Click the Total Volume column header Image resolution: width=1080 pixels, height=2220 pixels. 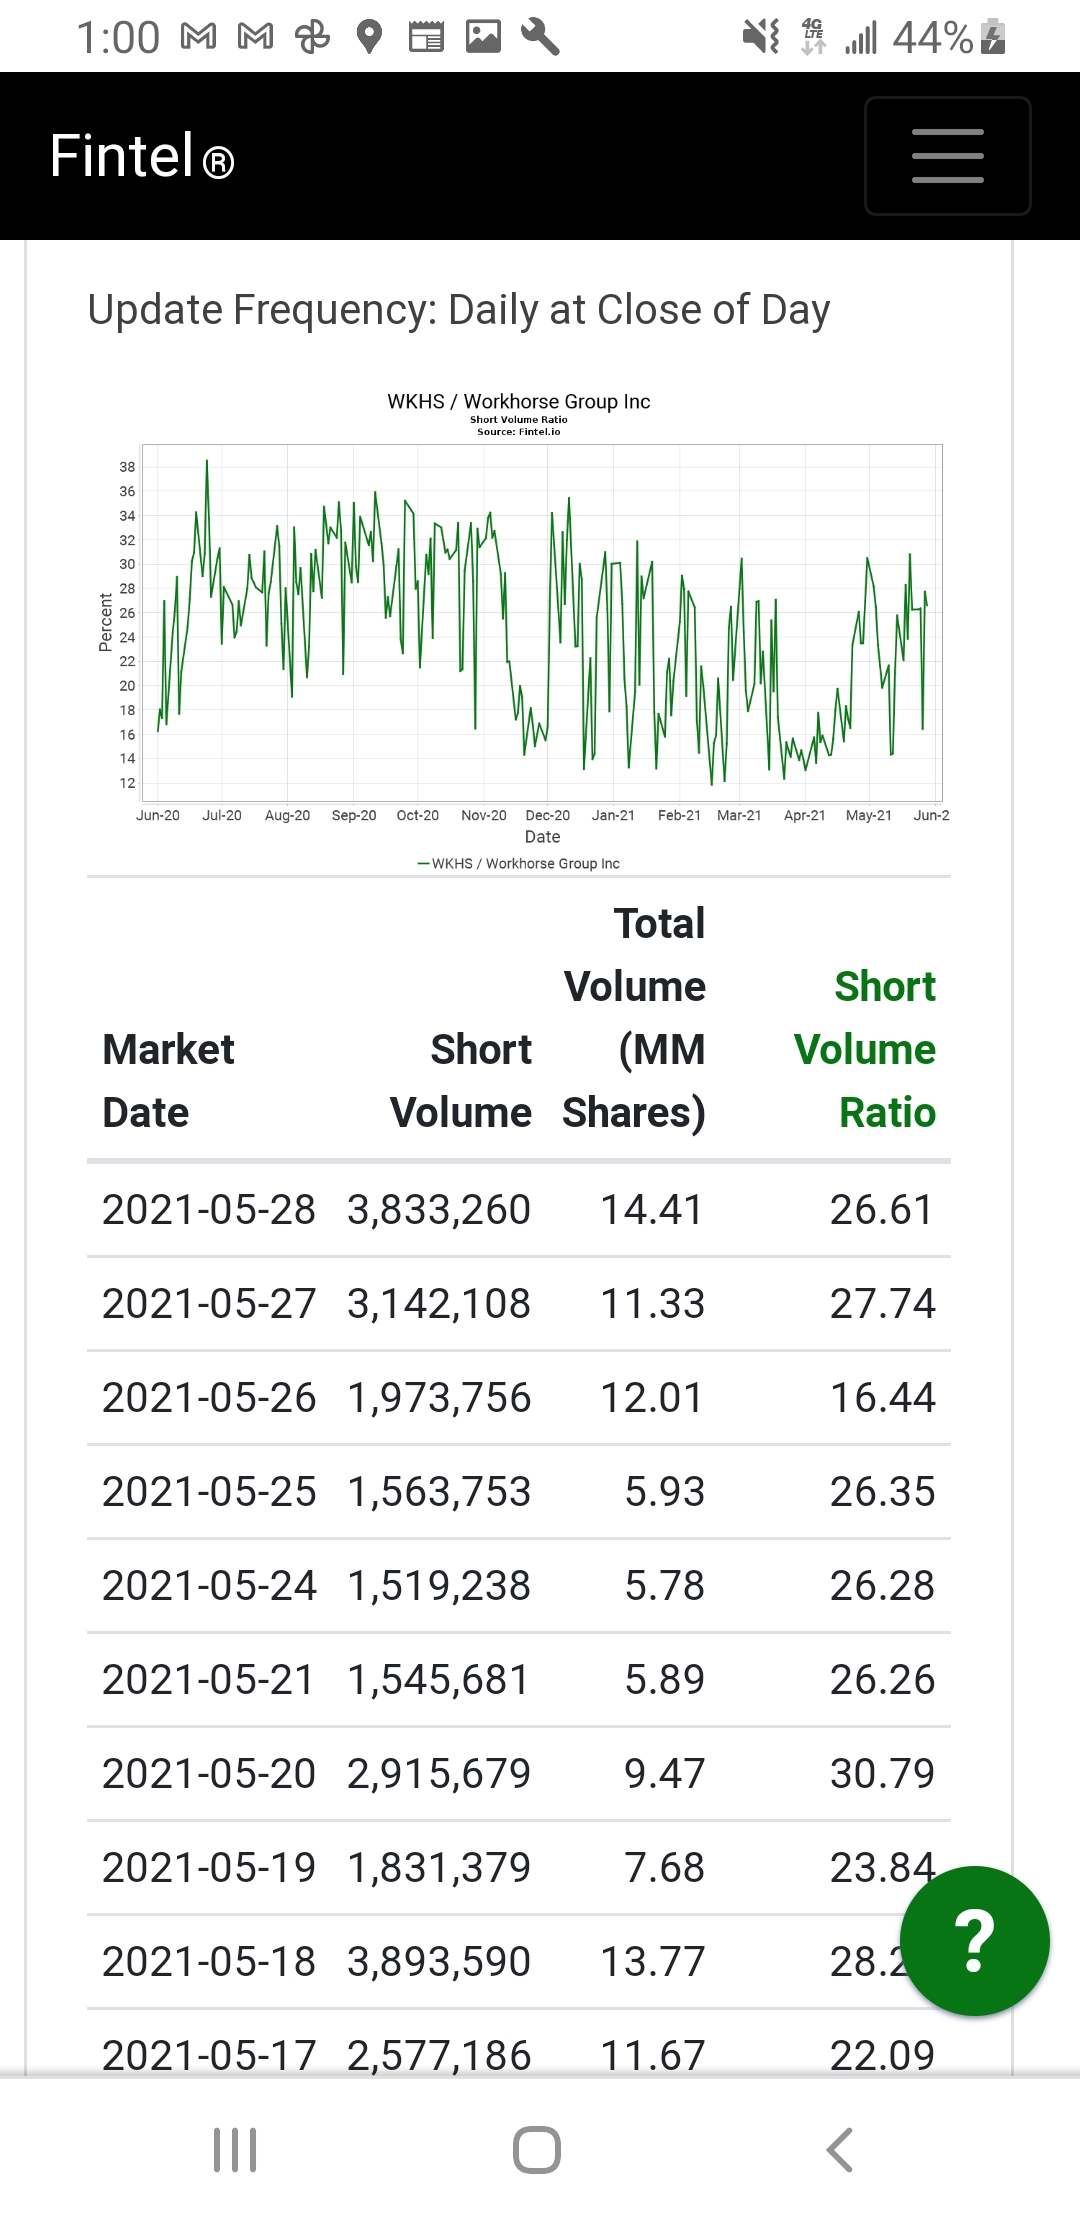634,1017
